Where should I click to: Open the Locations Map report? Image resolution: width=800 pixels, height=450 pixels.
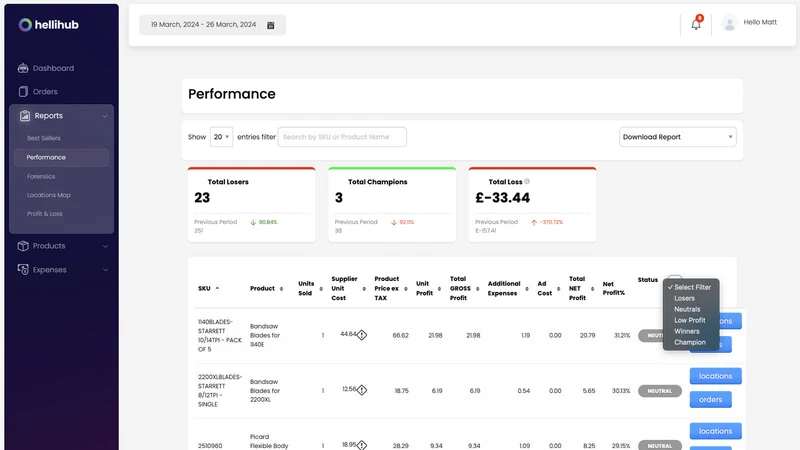coord(48,195)
